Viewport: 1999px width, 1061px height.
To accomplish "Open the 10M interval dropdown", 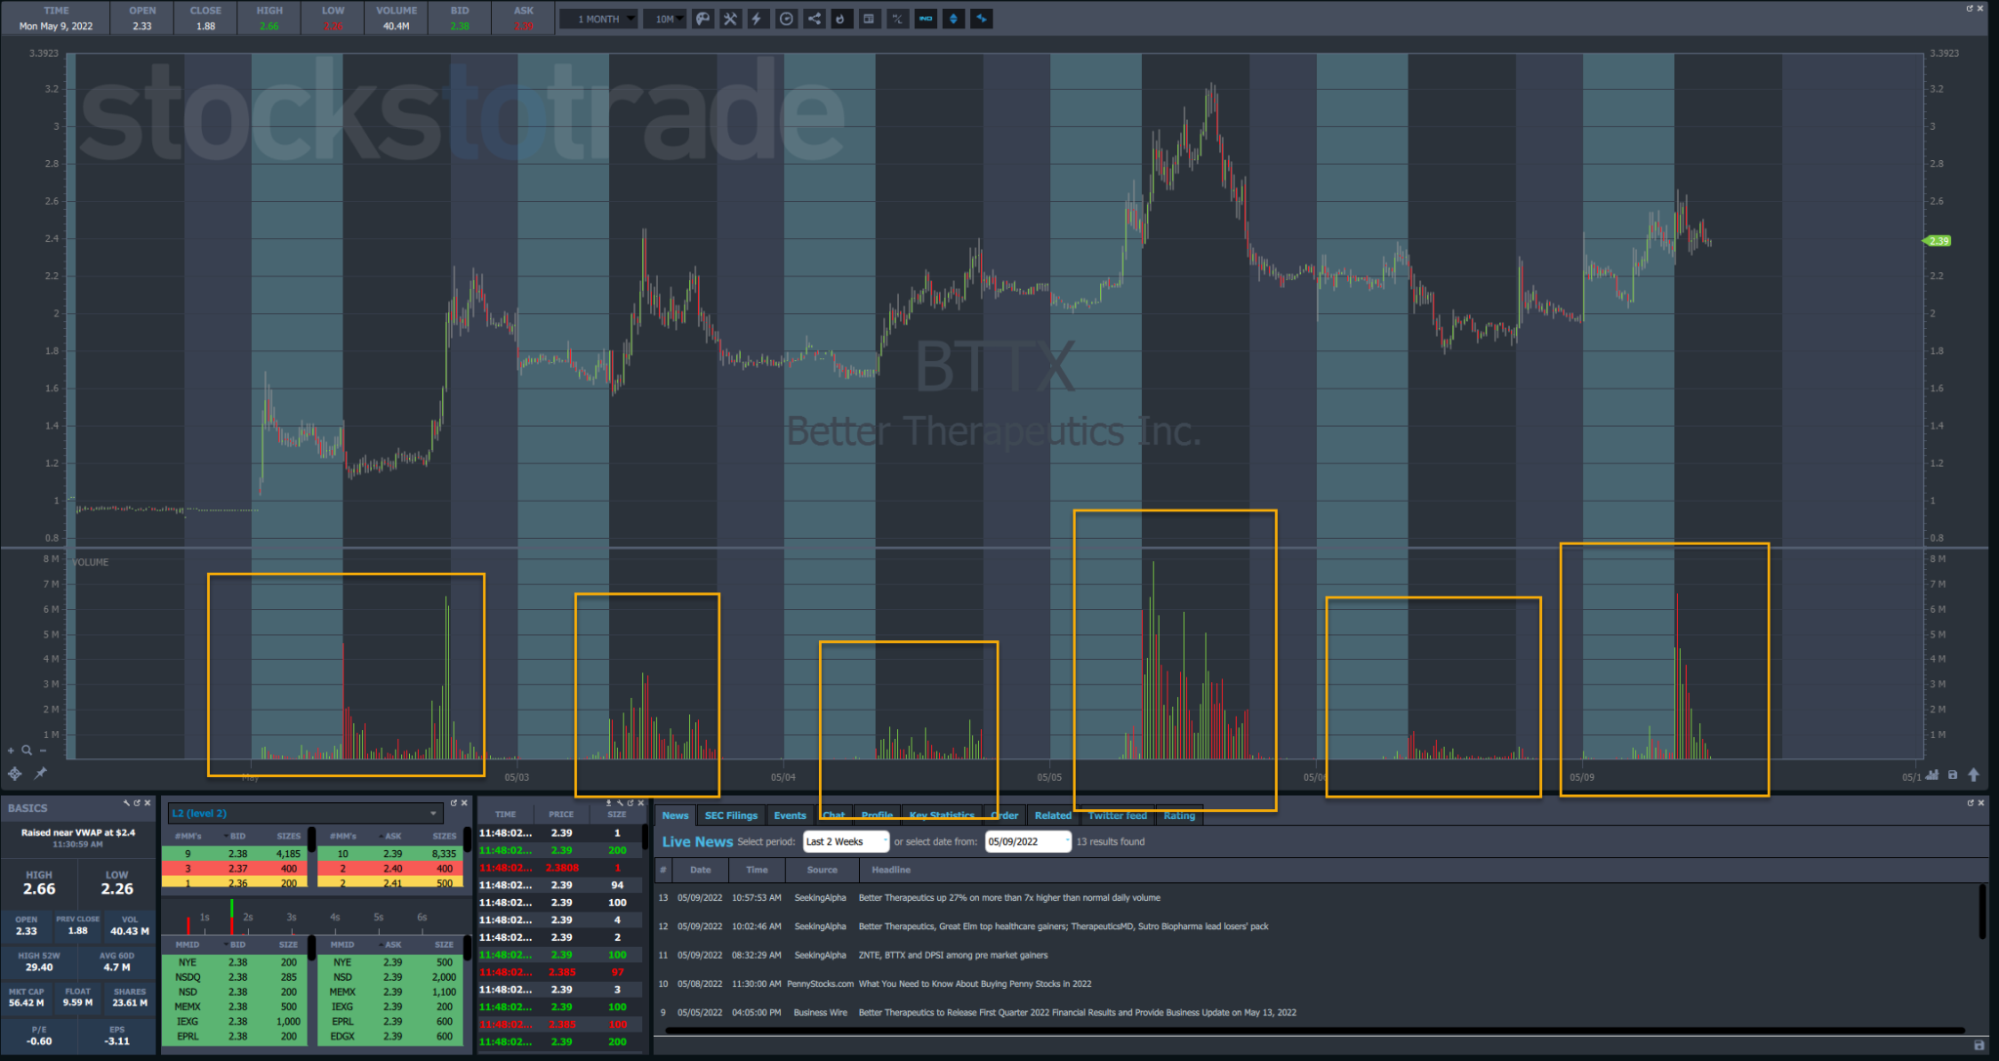I will [x=665, y=19].
